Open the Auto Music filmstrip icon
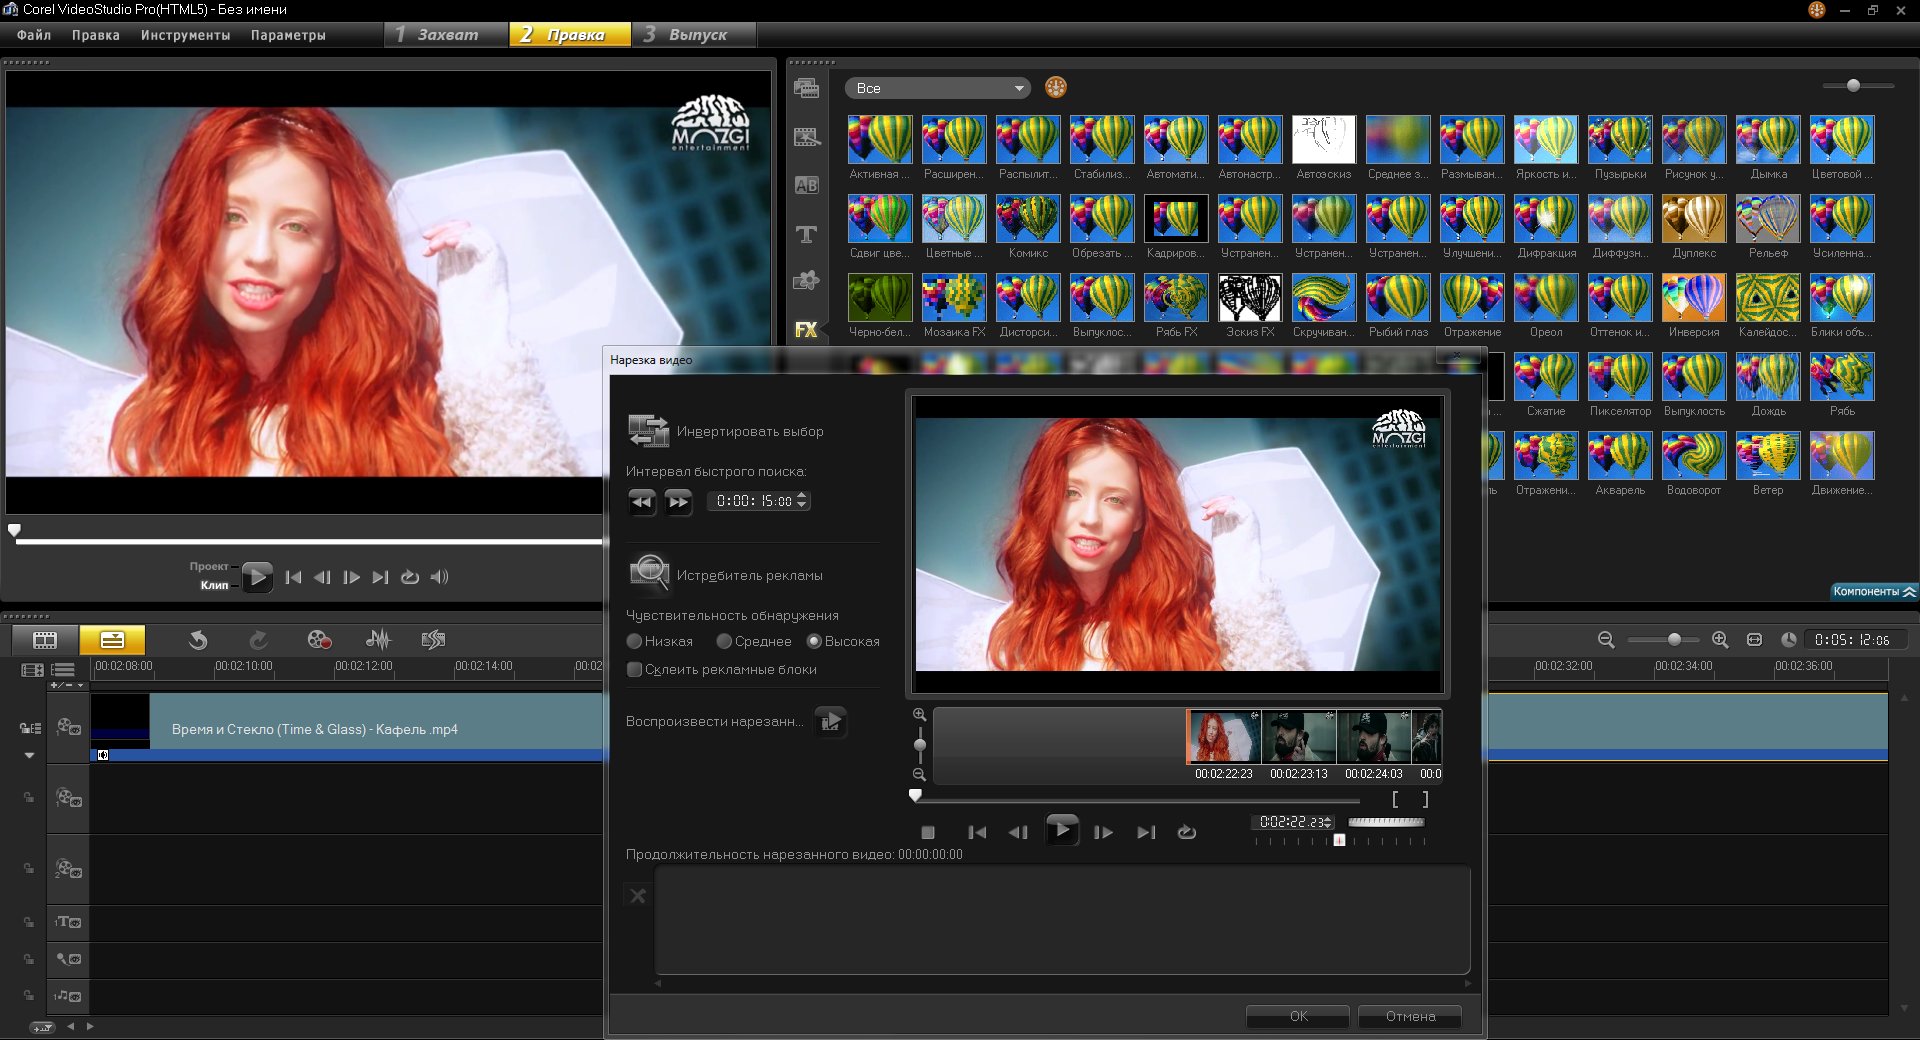 tap(433, 640)
